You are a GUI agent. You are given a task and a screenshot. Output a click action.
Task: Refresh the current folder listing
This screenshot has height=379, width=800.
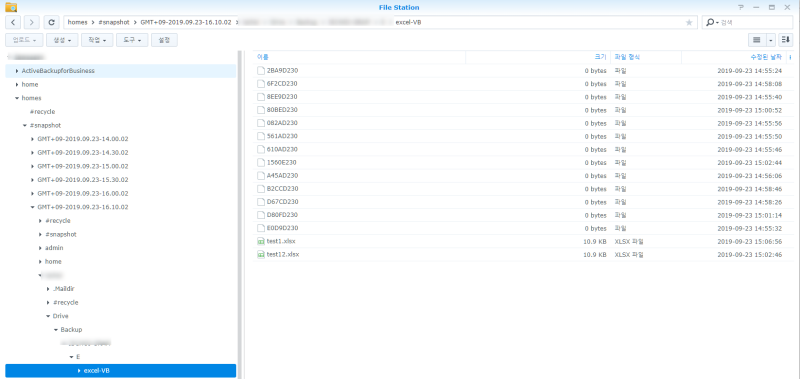click(x=51, y=22)
